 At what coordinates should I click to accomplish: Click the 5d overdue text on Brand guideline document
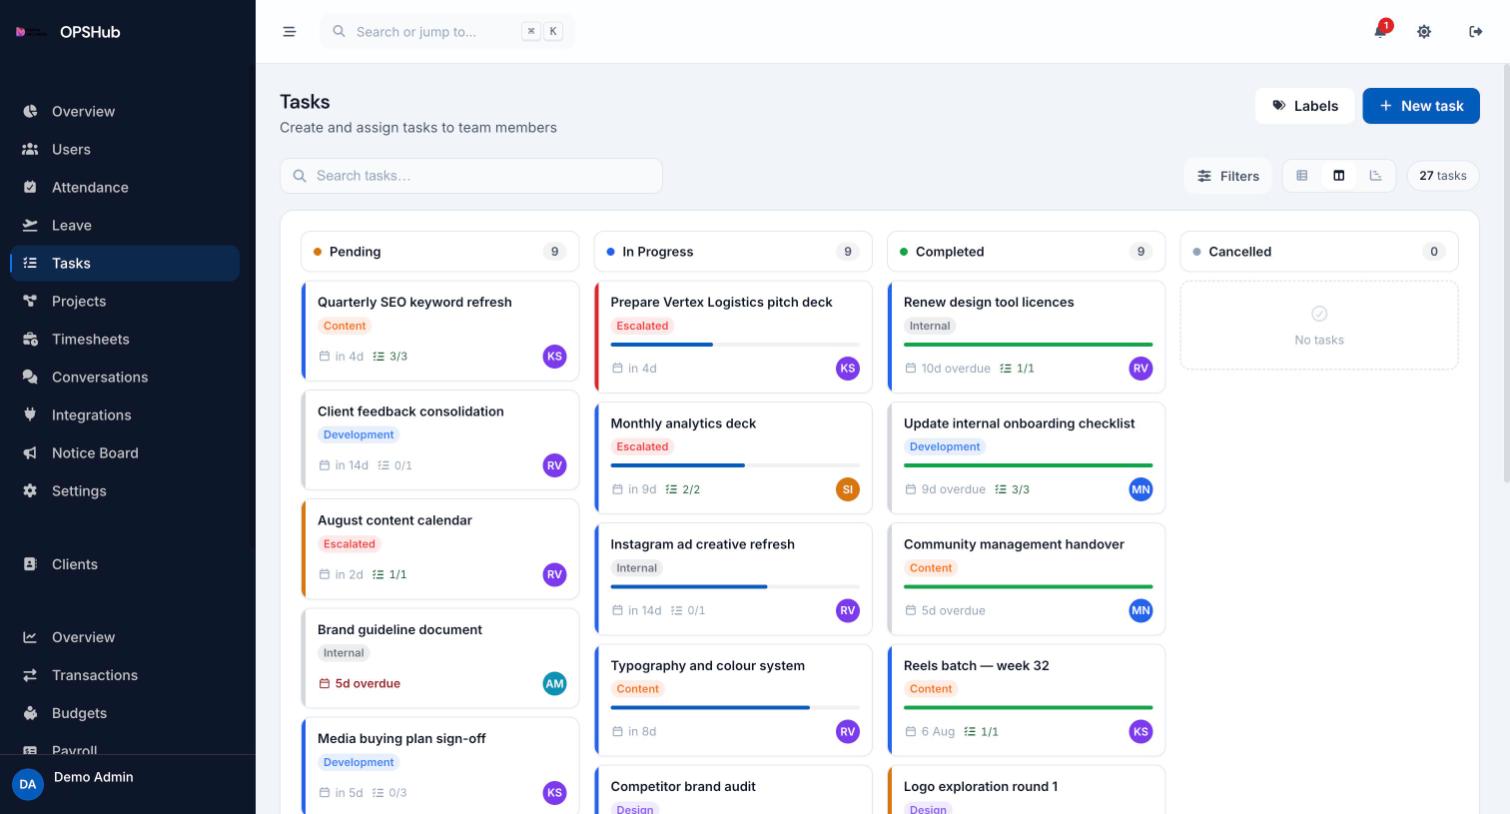click(x=367, y=684)
